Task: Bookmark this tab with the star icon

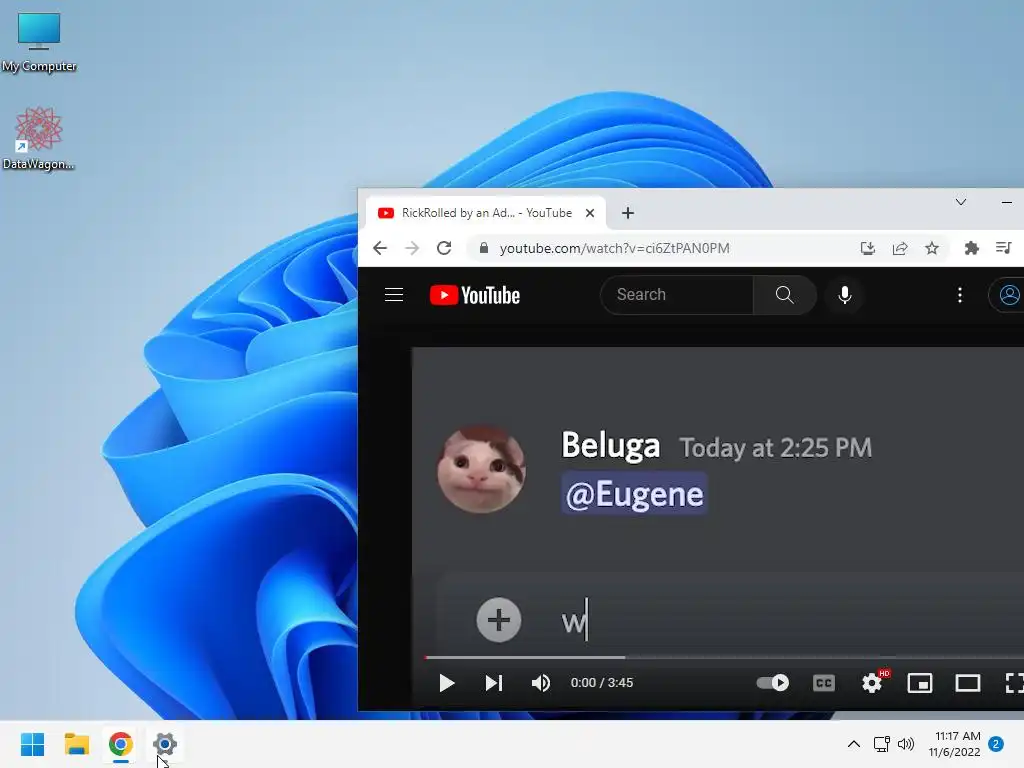Action: (x=932, y=248)
